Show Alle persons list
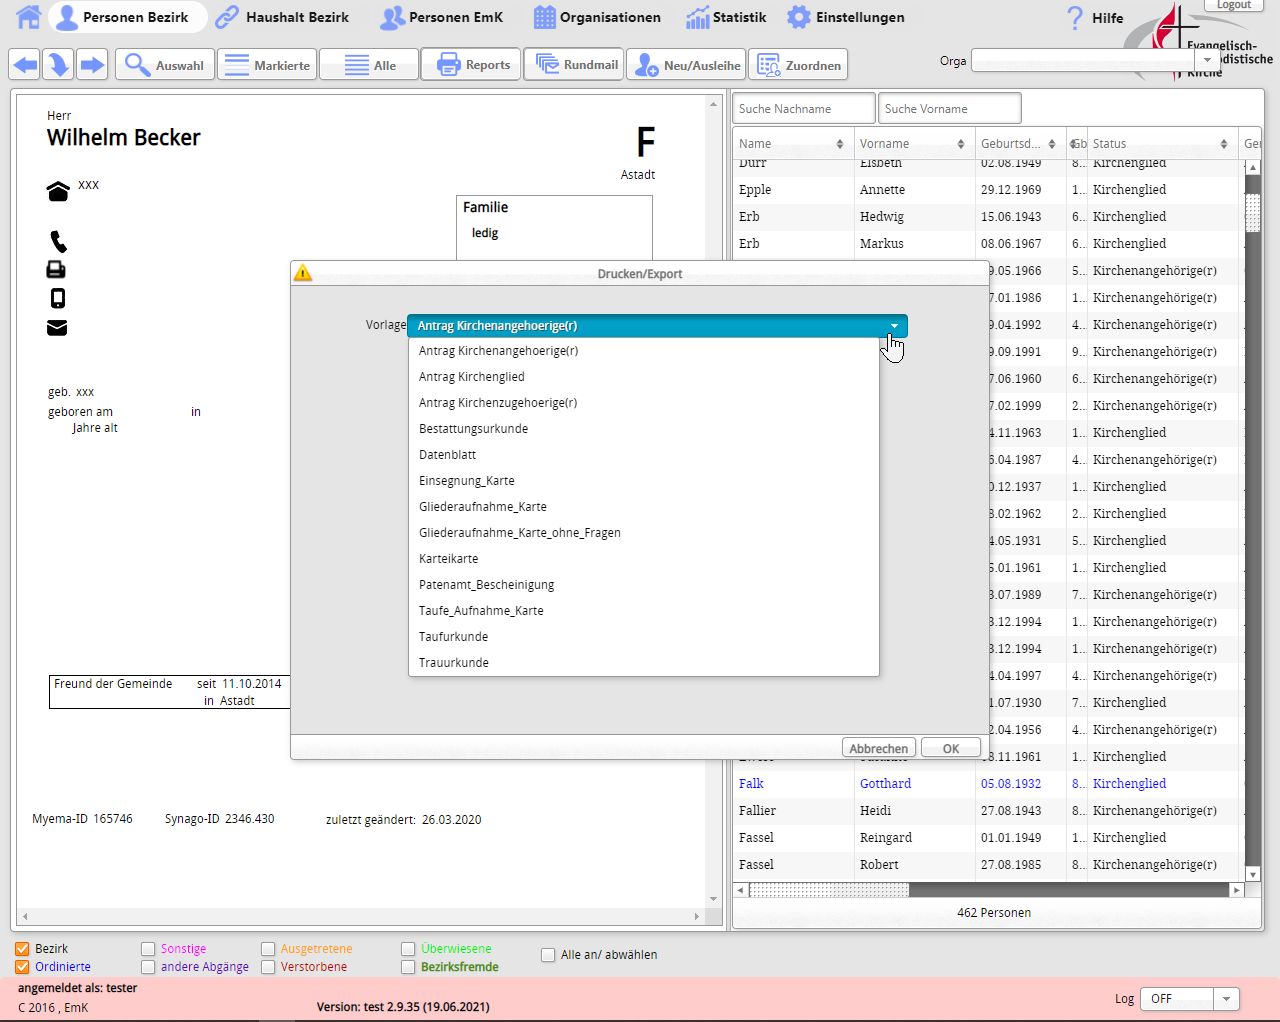 click(x=369, y=65)
